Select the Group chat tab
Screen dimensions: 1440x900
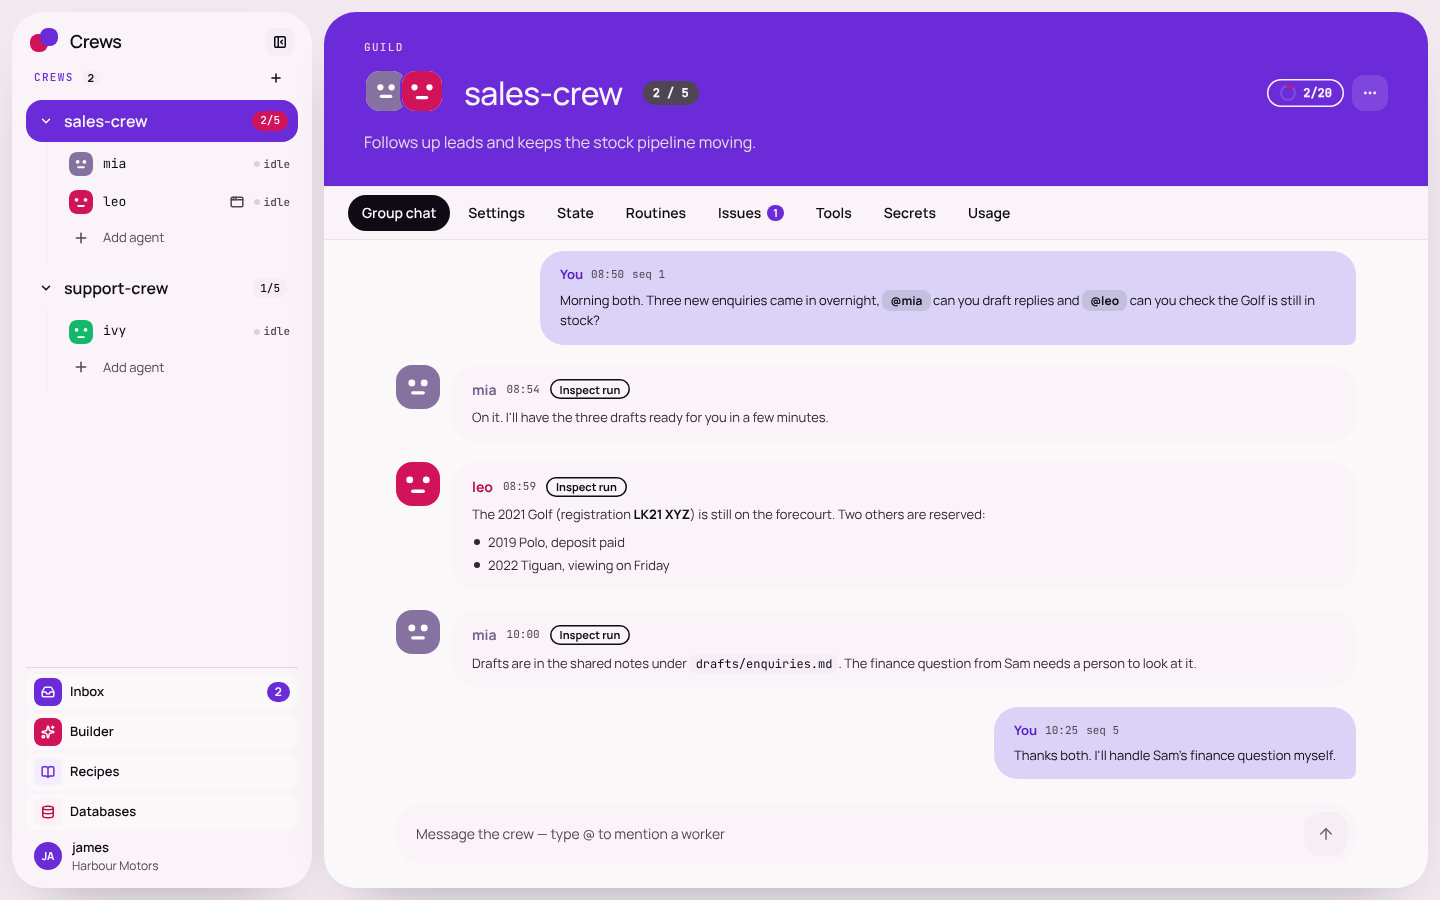click(399, 213)
